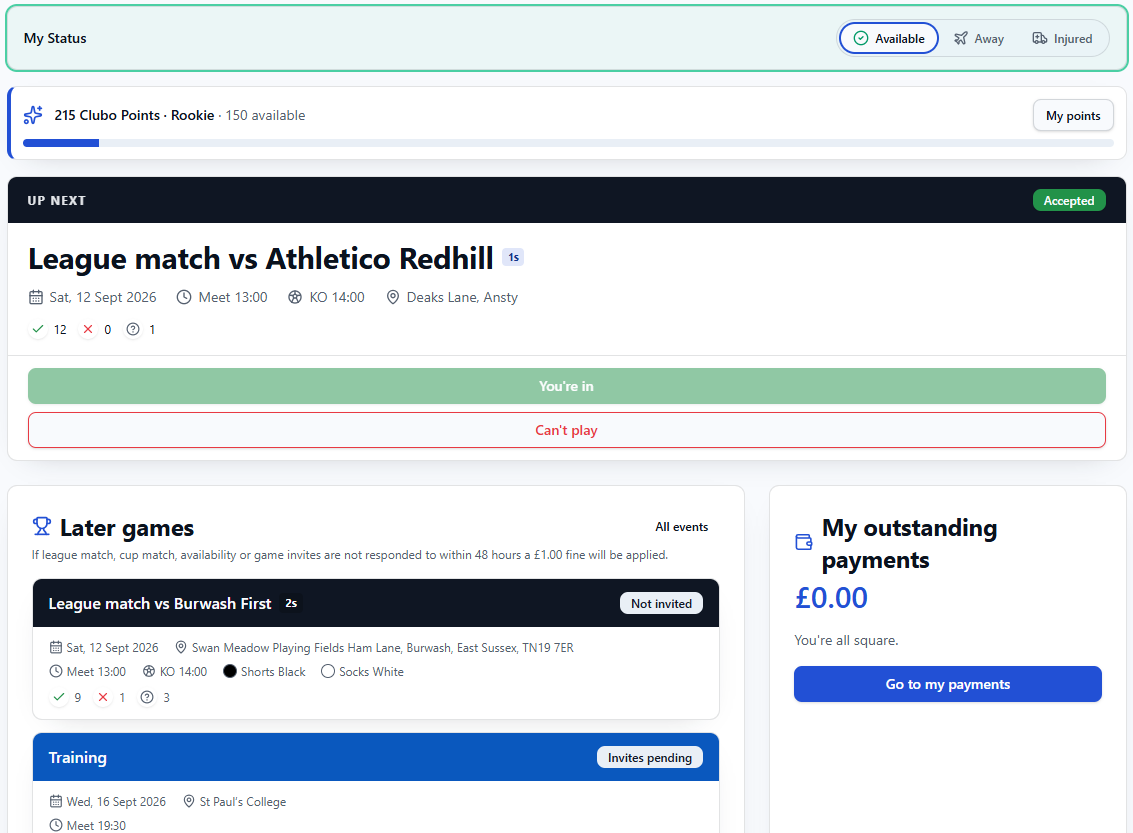The height and width of the screenshot is (833, 1133).
Task: Click the Clubo Points progress bar
Action: (568, 143)
